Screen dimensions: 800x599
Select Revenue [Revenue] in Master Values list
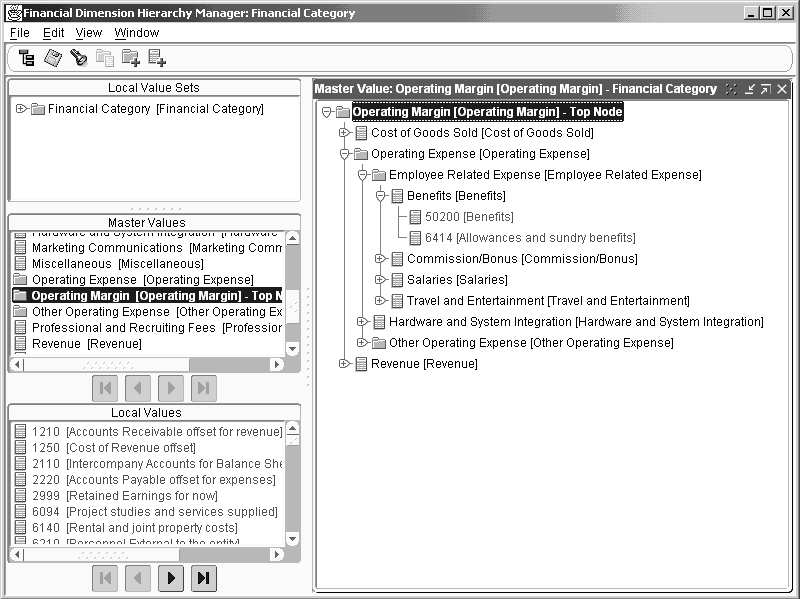[x=87, y=343]
